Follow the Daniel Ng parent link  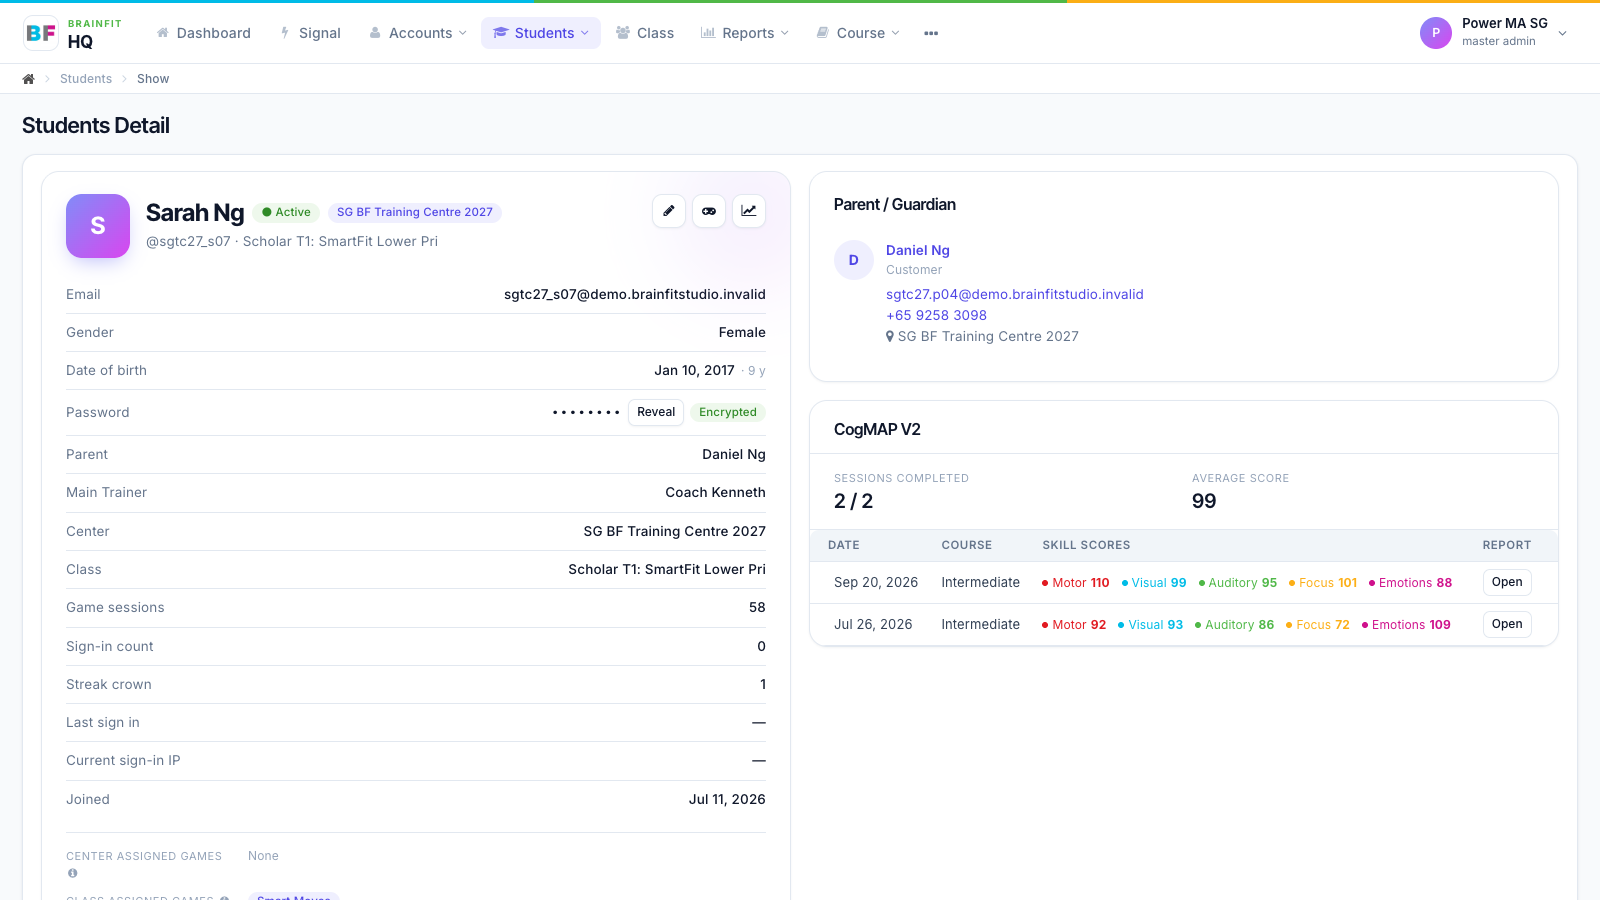point(918,250)
